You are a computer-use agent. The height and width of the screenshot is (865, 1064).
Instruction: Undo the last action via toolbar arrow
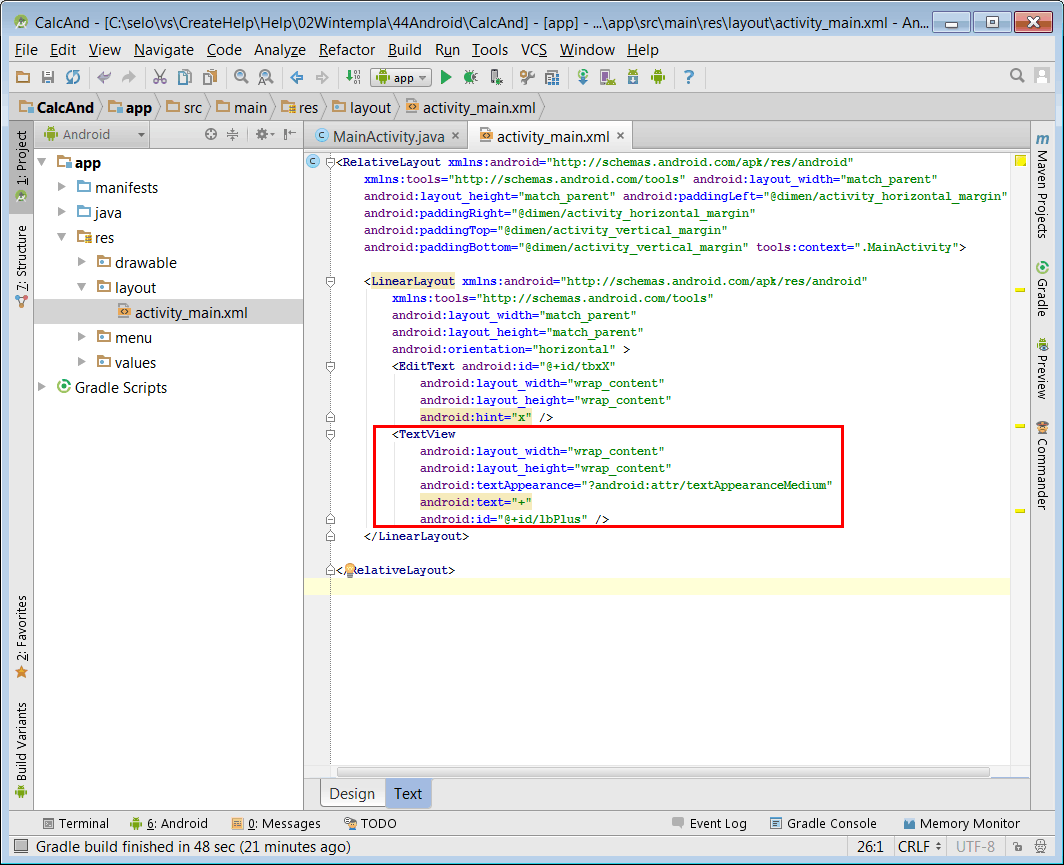(104, 77)
